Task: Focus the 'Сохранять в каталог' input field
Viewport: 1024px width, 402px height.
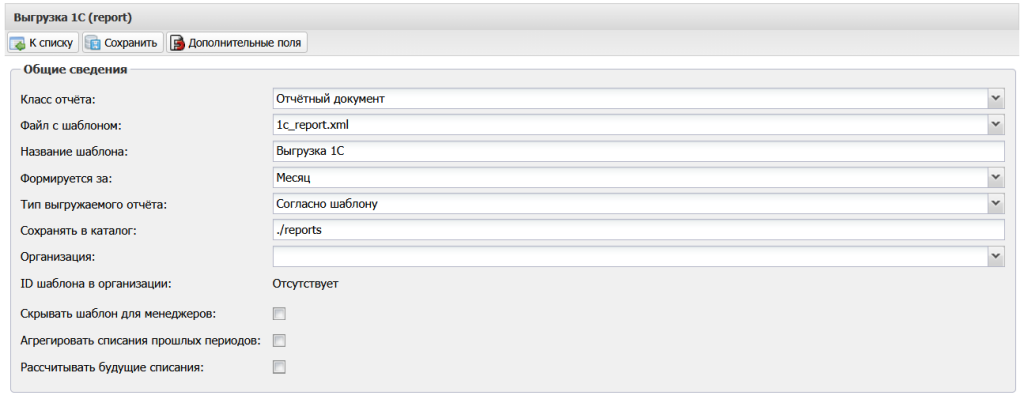Action: pos(637,230)
